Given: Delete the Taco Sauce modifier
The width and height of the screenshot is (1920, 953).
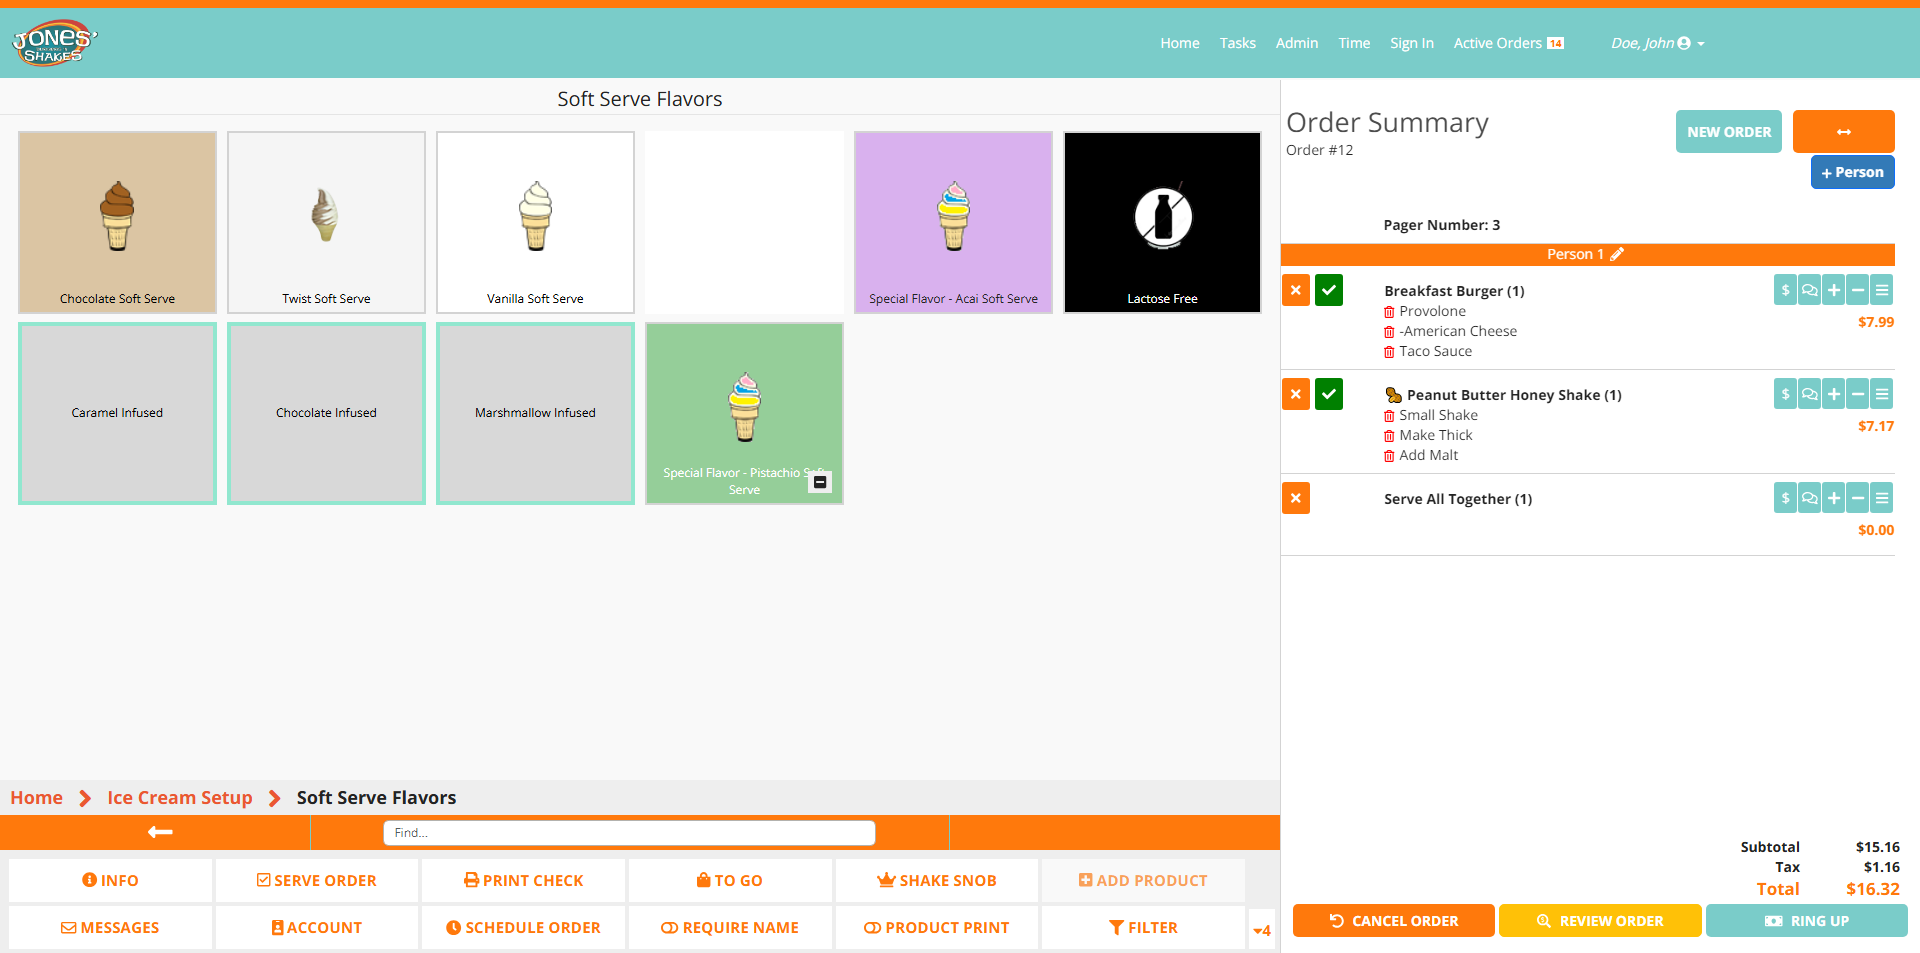Looking at the screenshot, I should [x=1389, y=352].
